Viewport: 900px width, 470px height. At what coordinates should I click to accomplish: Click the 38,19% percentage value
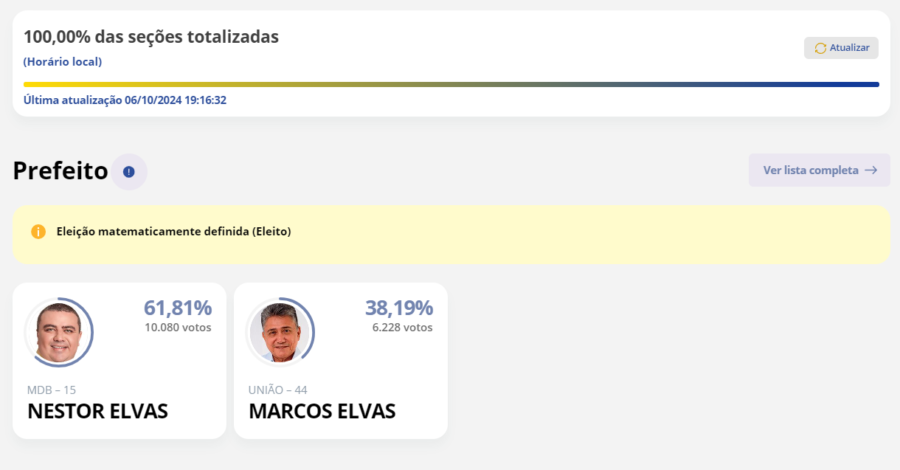click(x=399, y=308)
